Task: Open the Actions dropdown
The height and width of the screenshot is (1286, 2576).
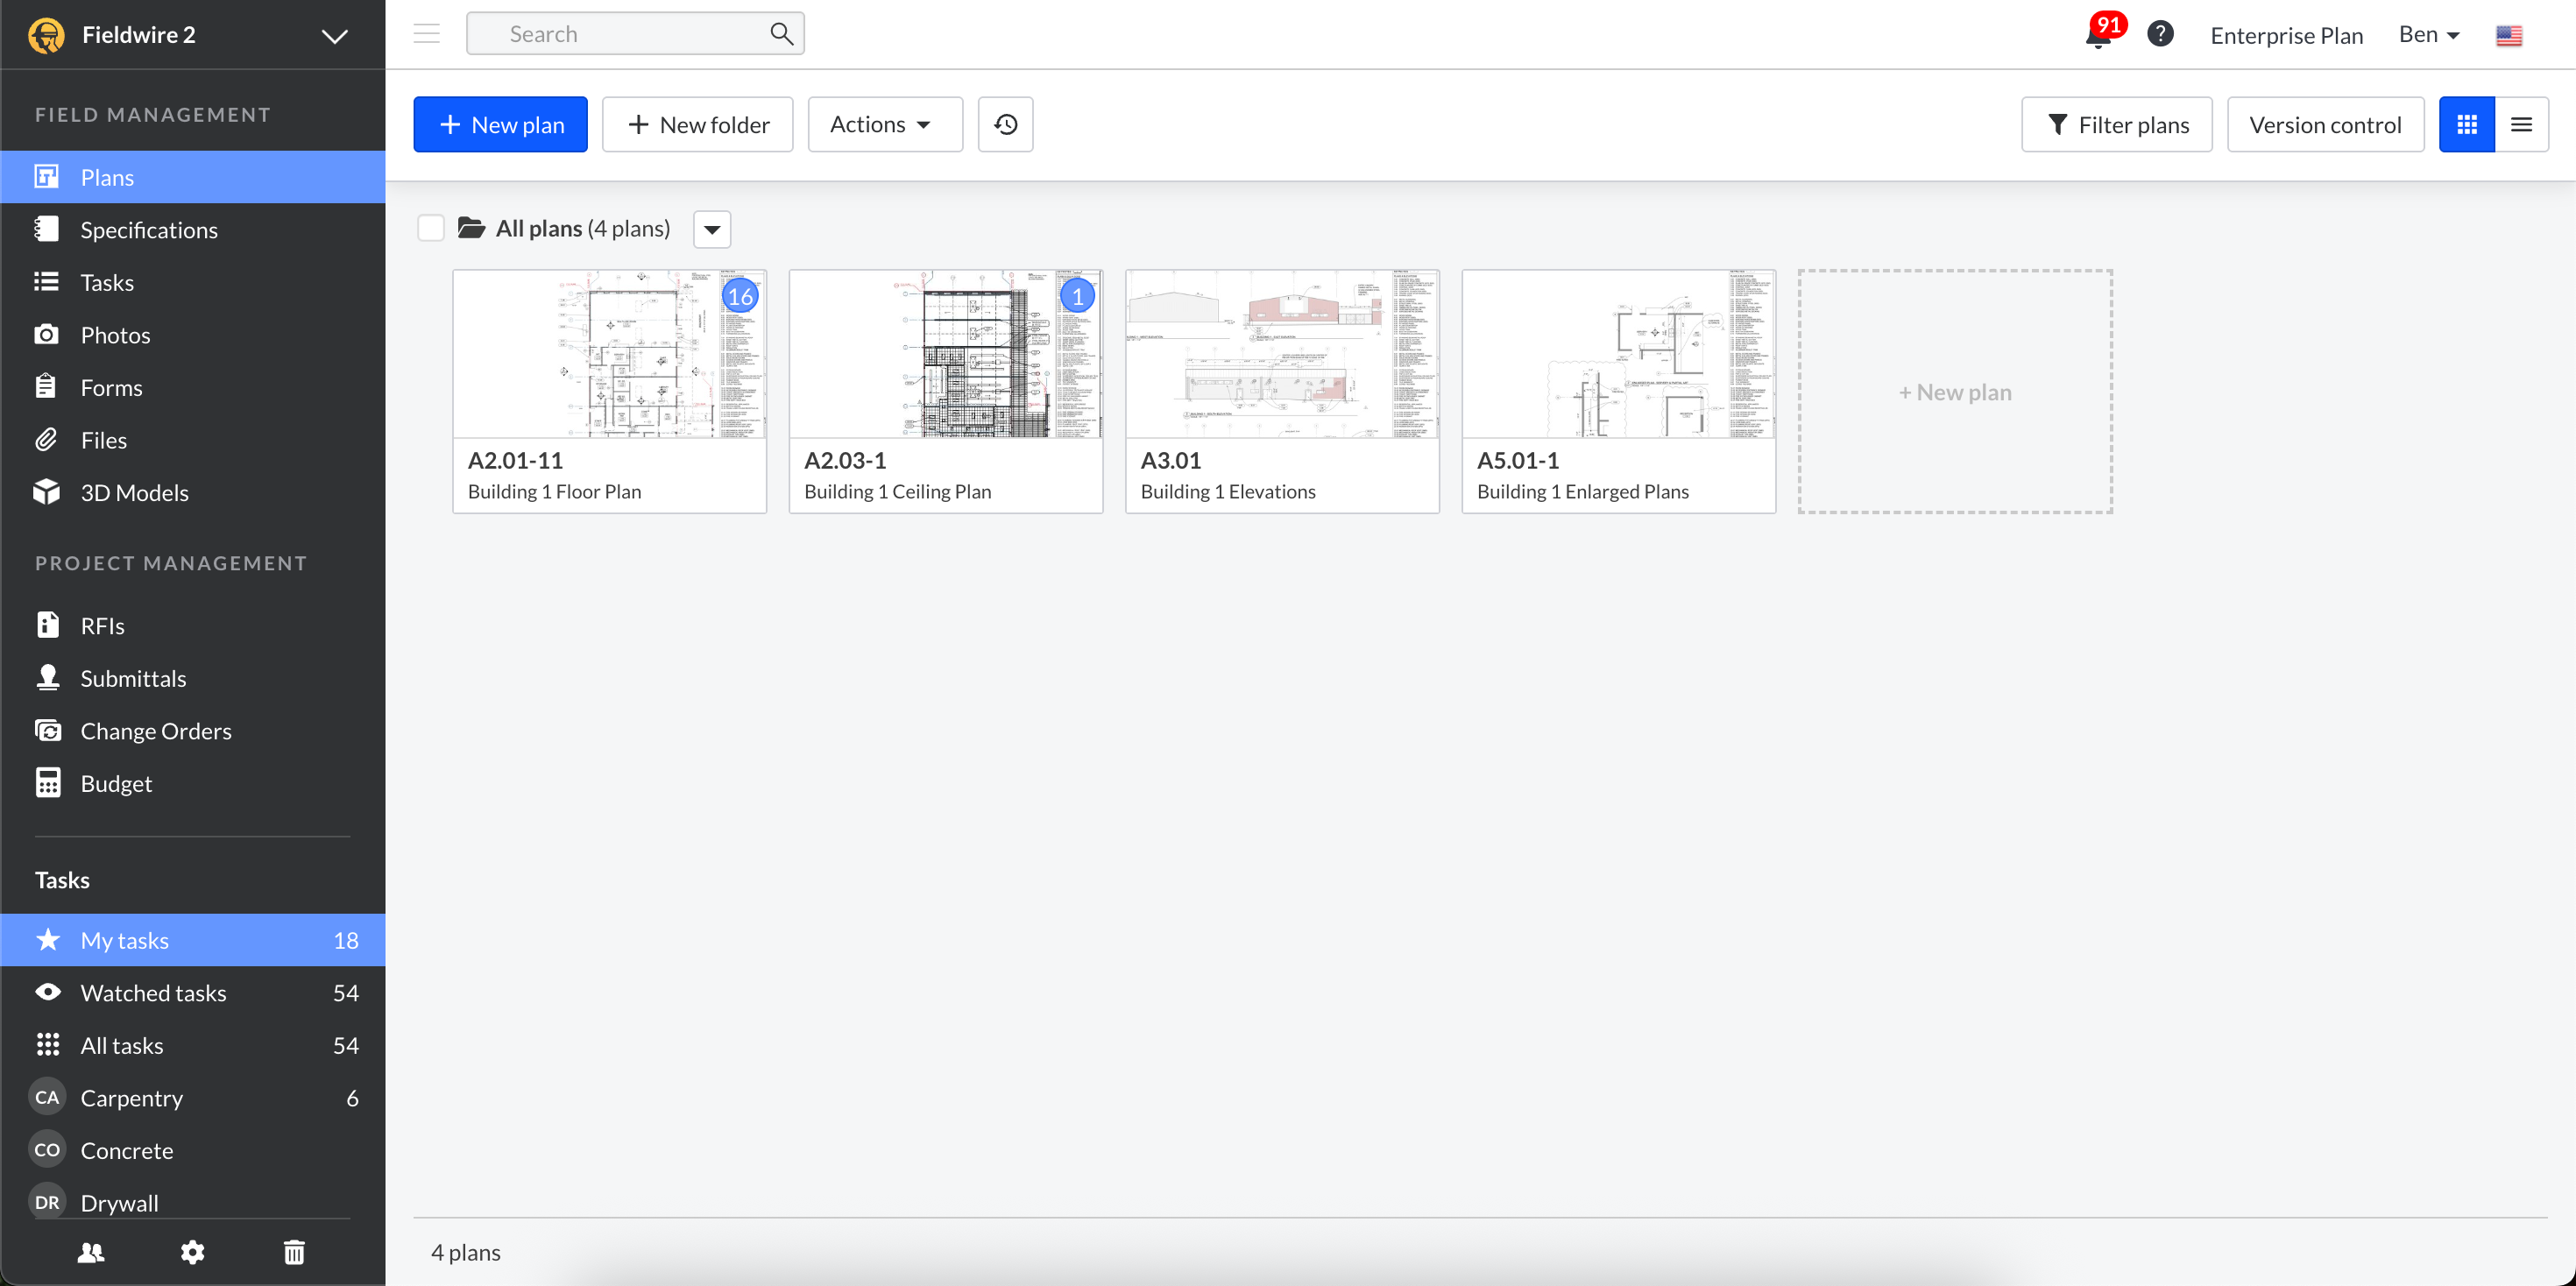Action: tap(884, 125)
